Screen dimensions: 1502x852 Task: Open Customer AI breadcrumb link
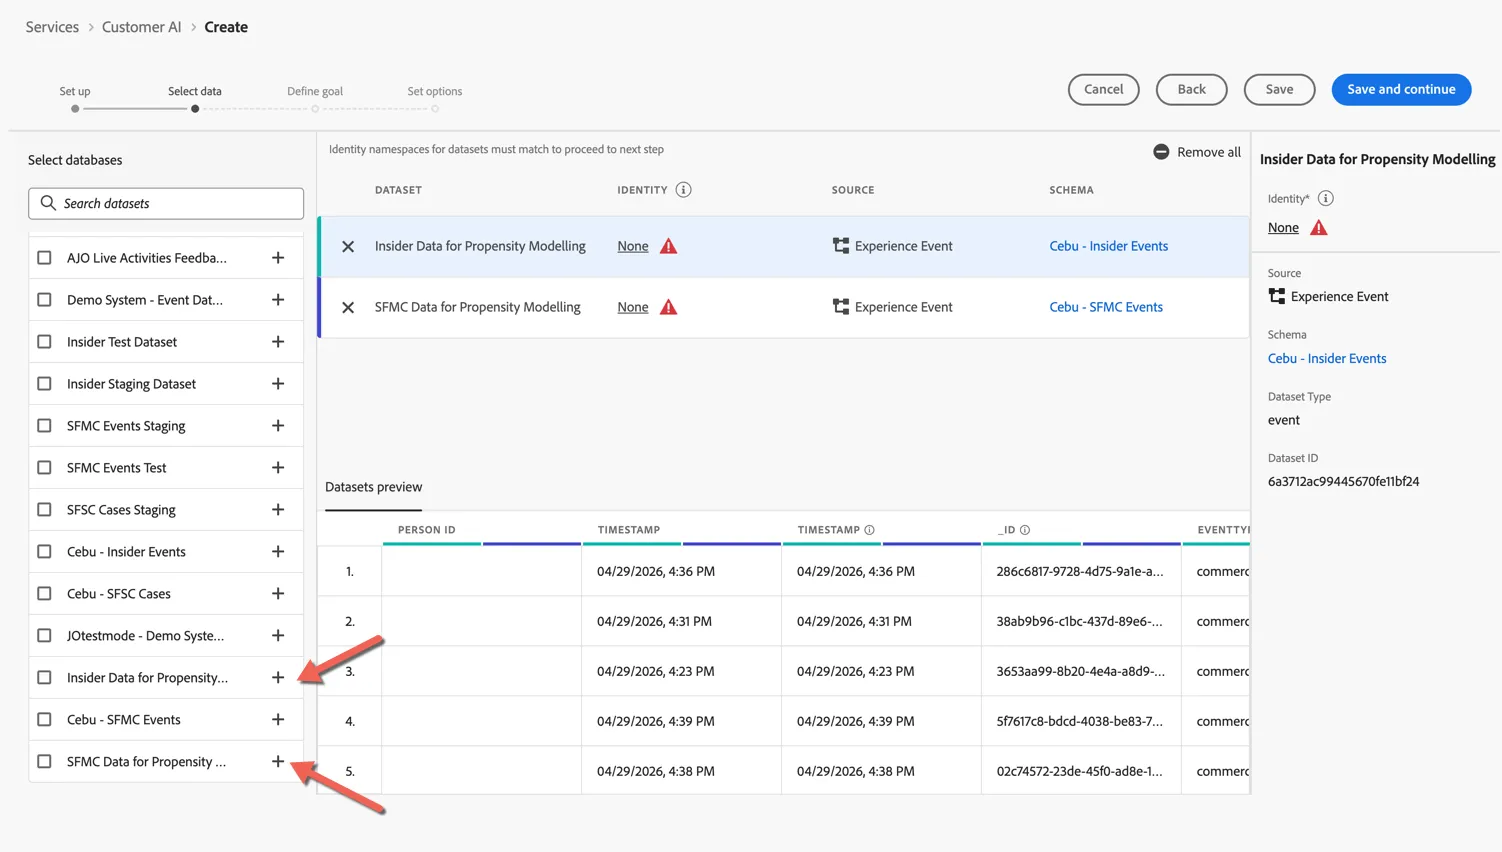(141, 27)
